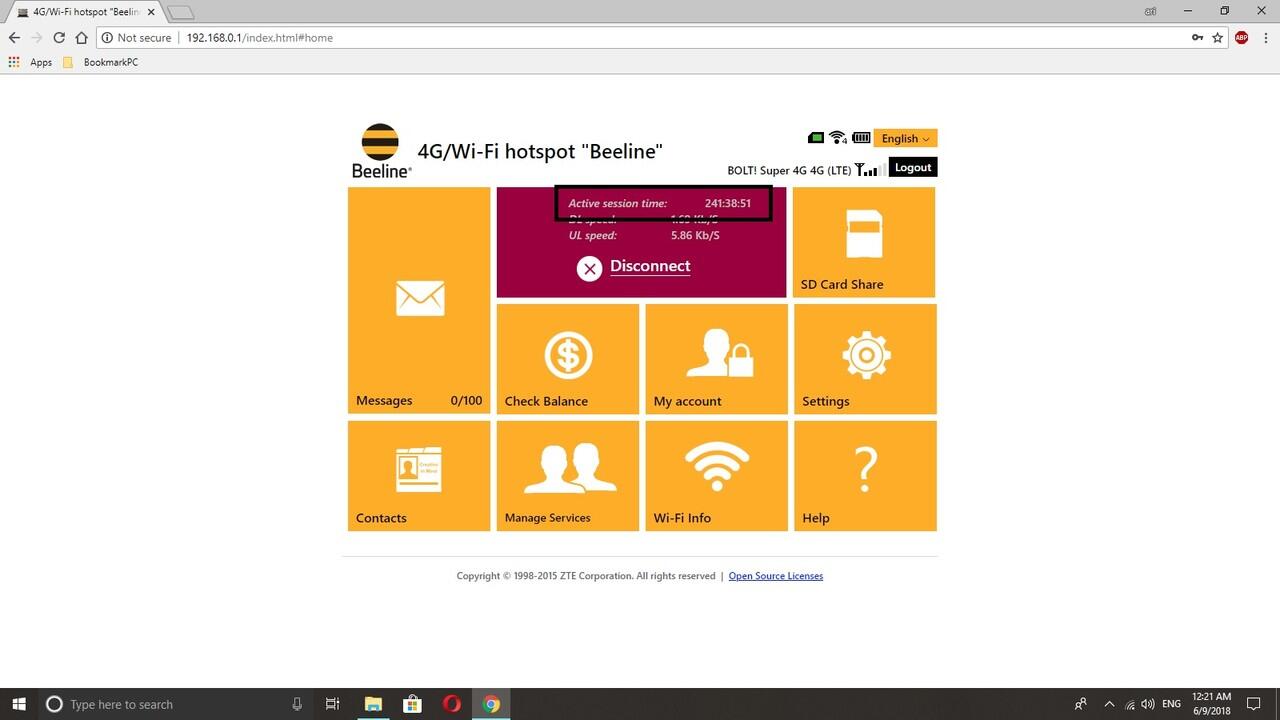Open the Contacts card tile
1280x720 pixels.
[419, 475]
